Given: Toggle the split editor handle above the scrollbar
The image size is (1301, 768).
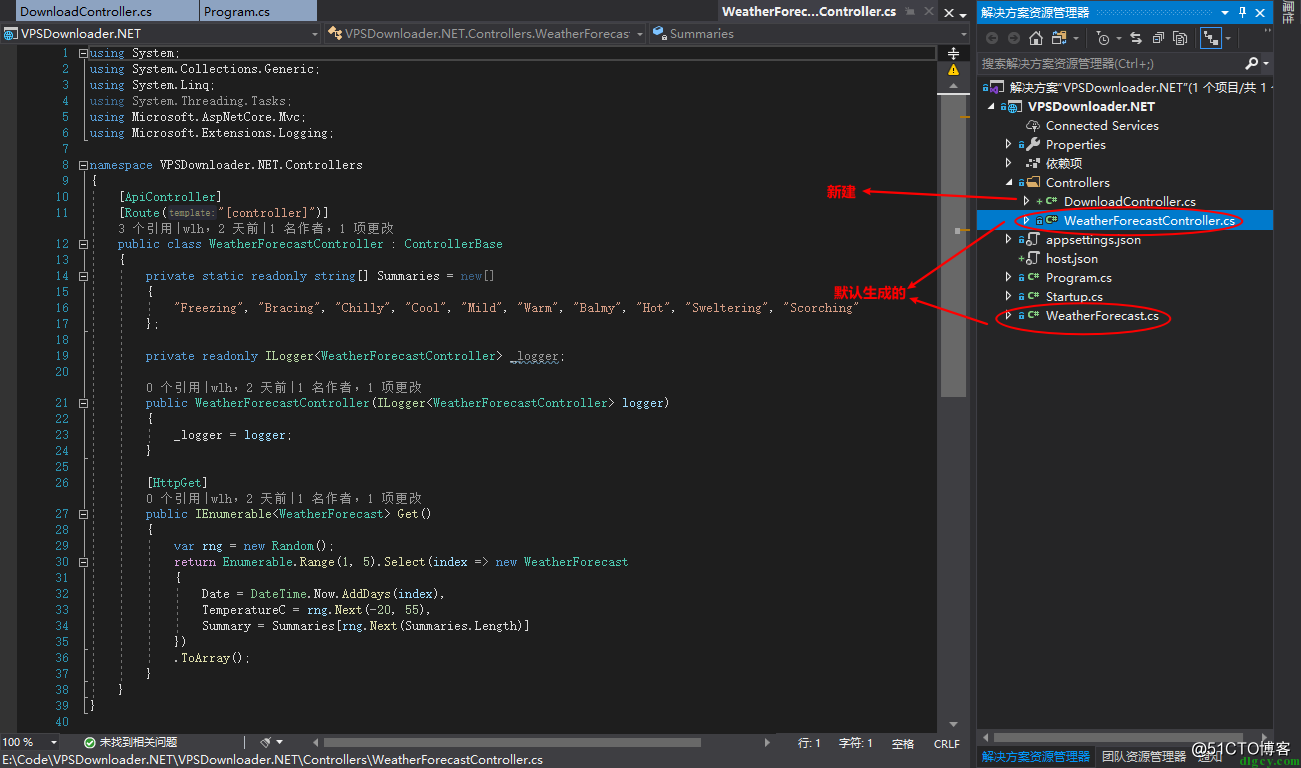Looking at the screenshot, I should [954, 53].
